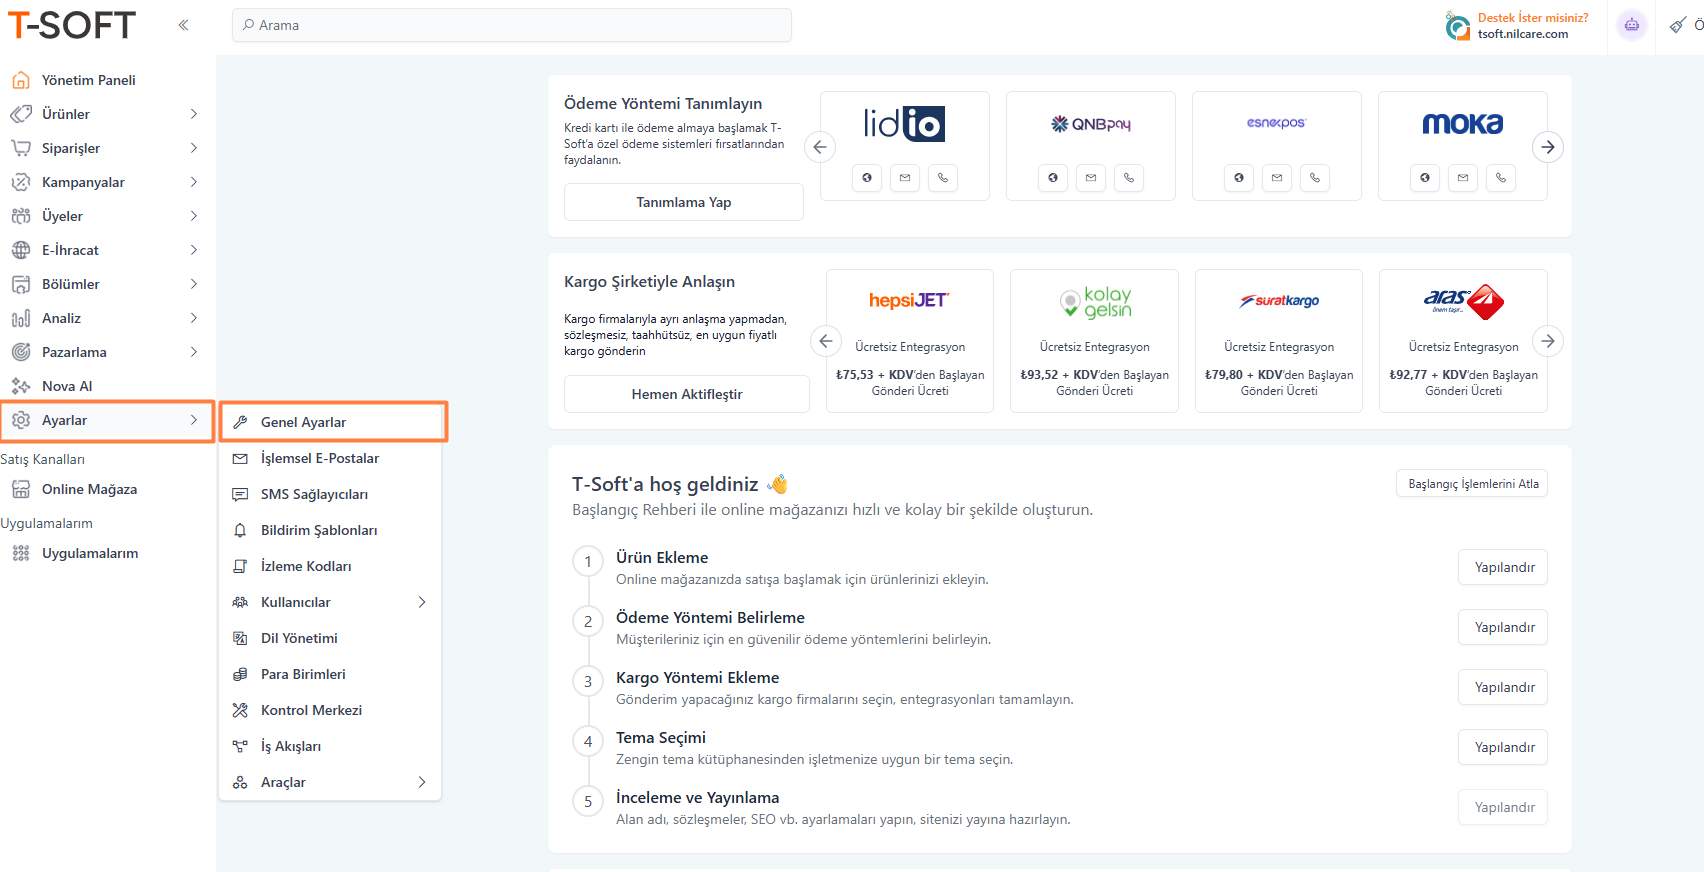
Task: Click the Tanımlama Yap button
Action: pos(683,202)
